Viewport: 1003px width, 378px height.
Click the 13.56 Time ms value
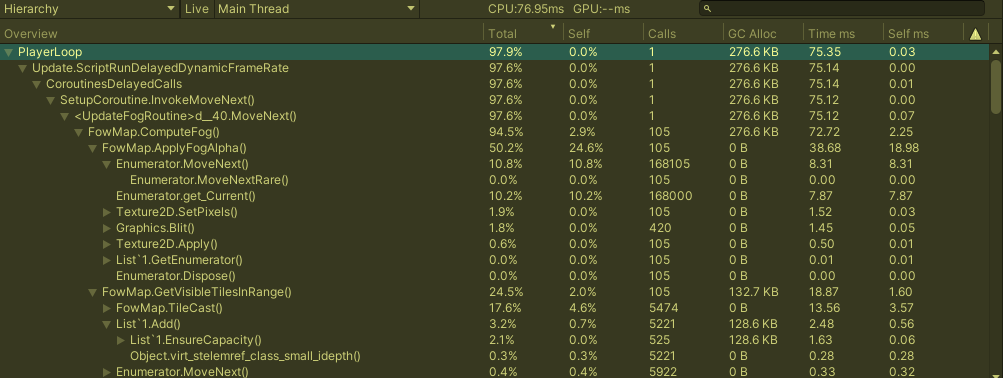coord(824,308)
